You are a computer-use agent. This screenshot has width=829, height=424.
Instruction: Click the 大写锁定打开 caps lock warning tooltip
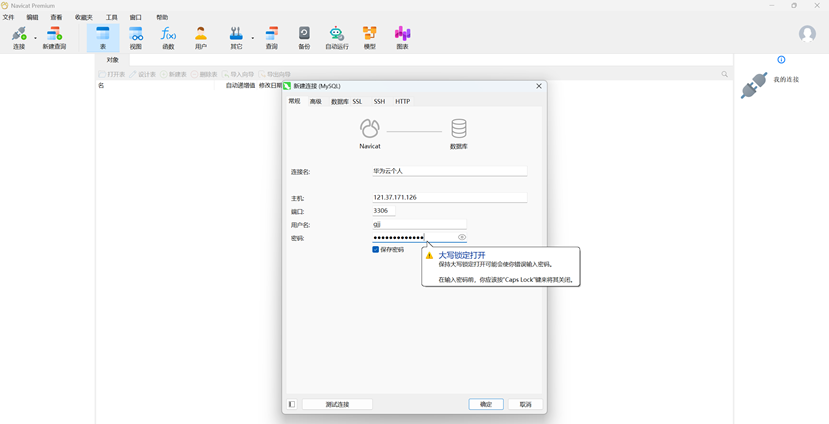pyautogui.click(x=501, y=267)
